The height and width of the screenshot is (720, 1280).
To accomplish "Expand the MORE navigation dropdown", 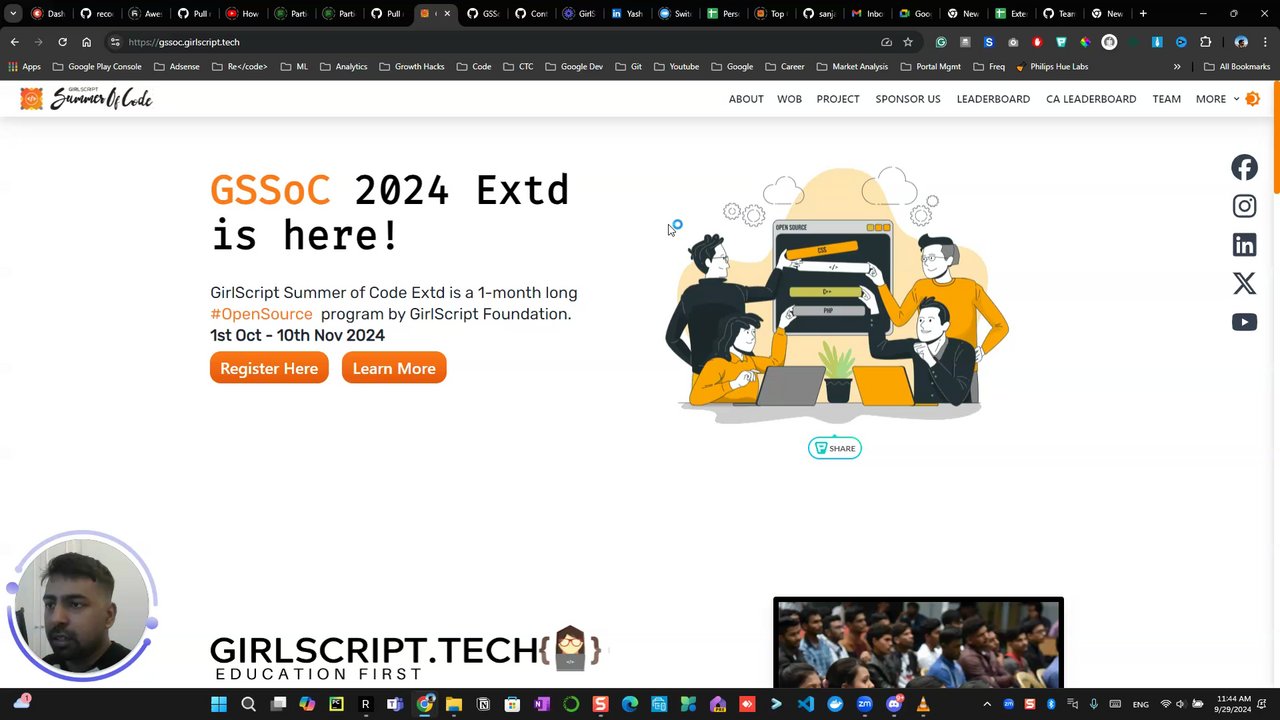I will 1217,99.
